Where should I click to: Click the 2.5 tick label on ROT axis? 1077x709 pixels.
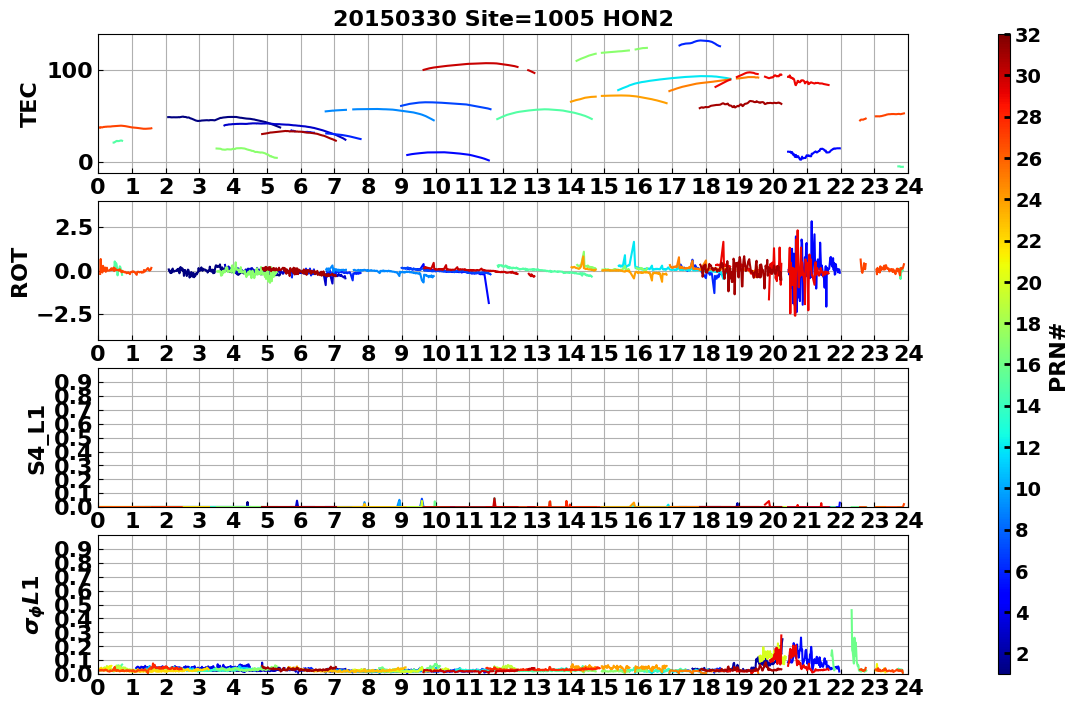point(73,227)
